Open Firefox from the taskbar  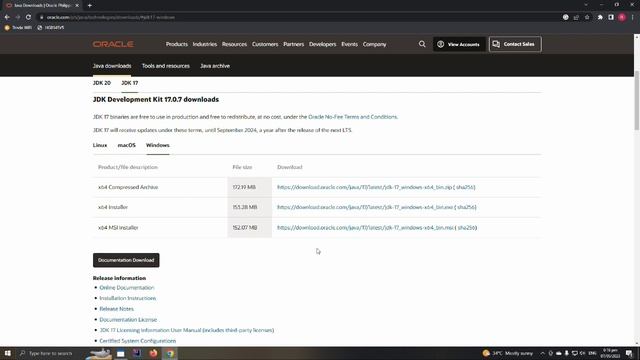point(153,353)
